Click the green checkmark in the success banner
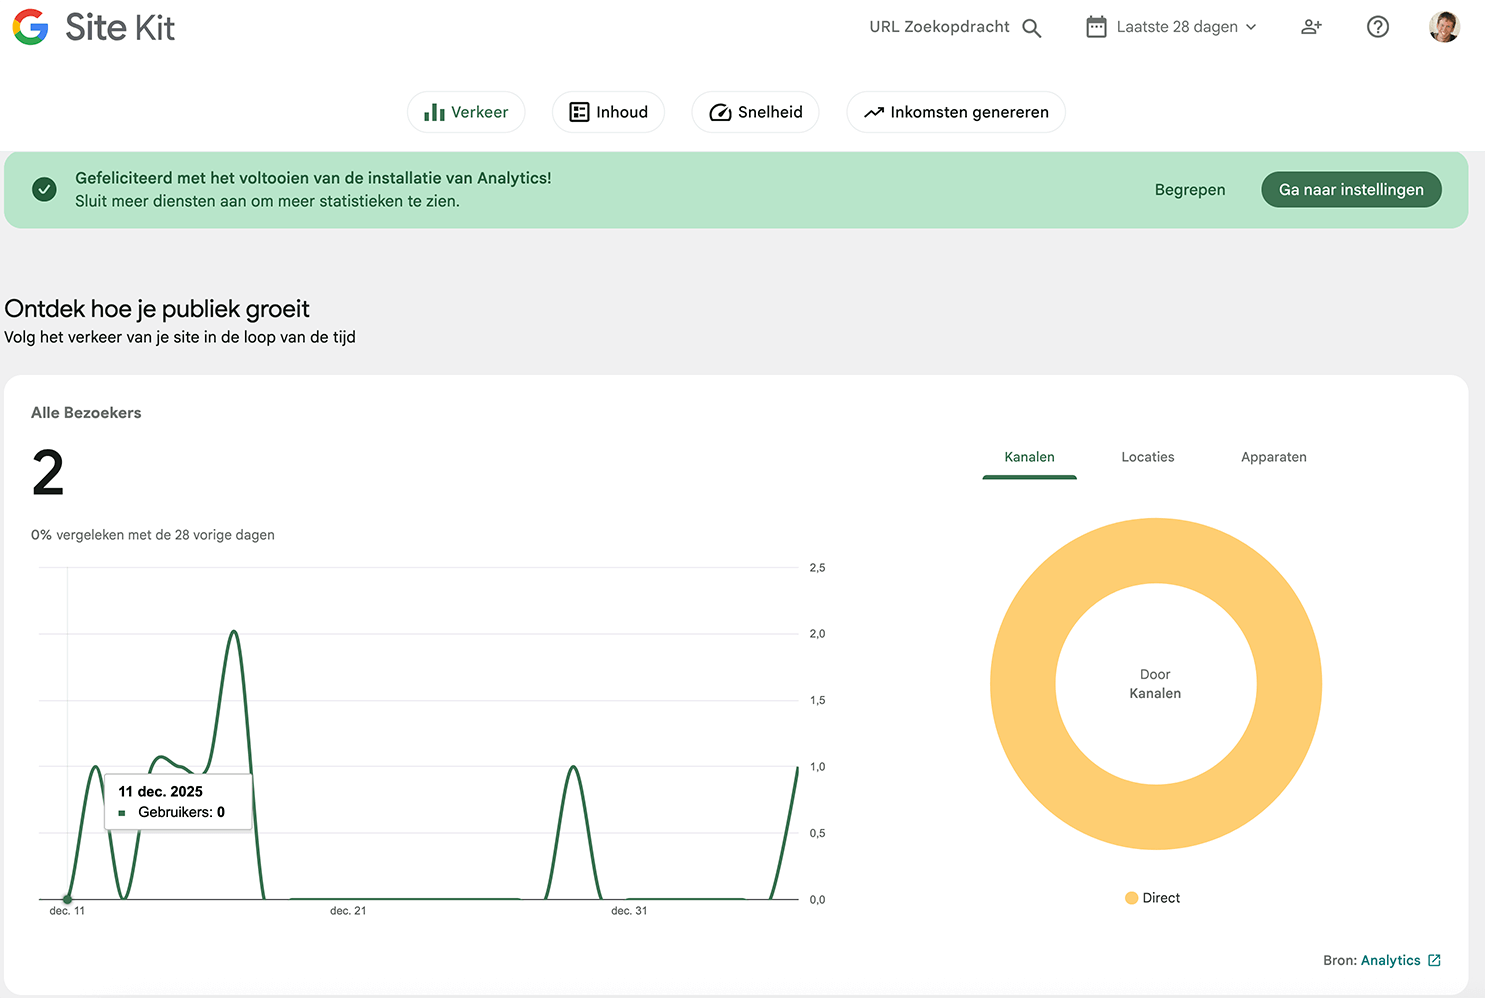This screenshot has height=998, width=1485. (44, 189)
